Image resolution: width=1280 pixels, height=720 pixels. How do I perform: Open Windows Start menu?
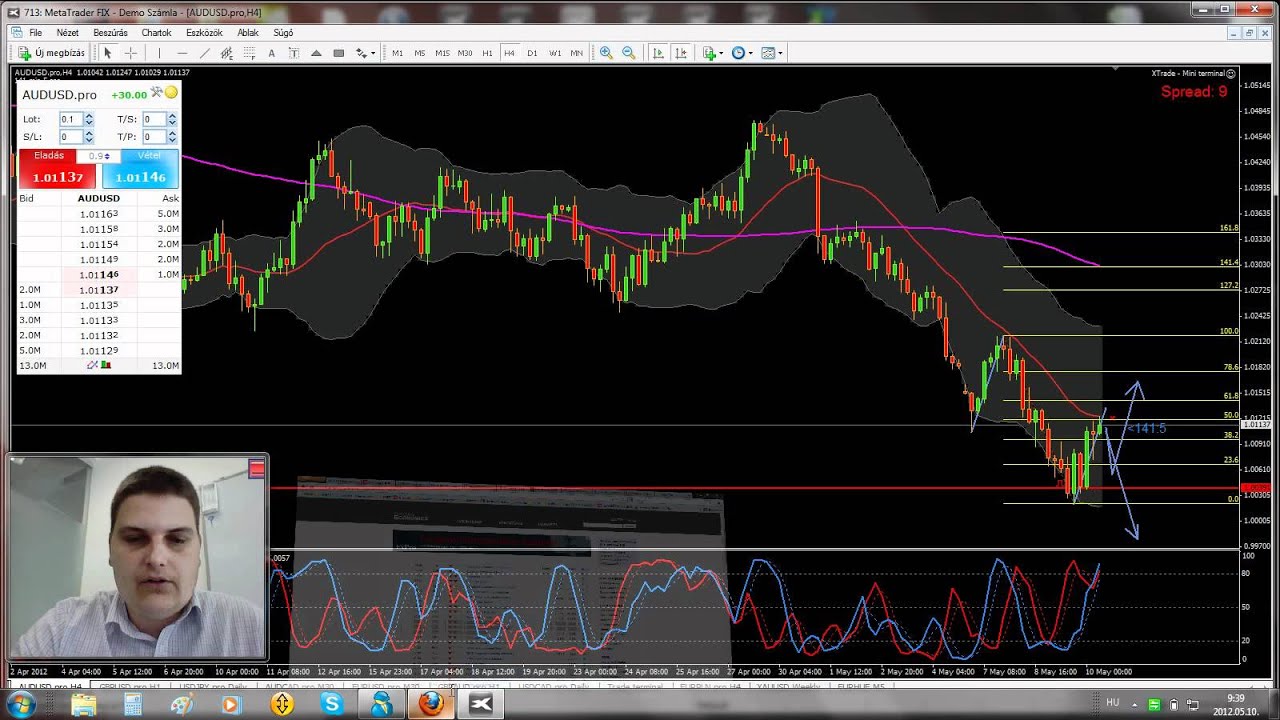pyautogui.click(x=20, y=704)
